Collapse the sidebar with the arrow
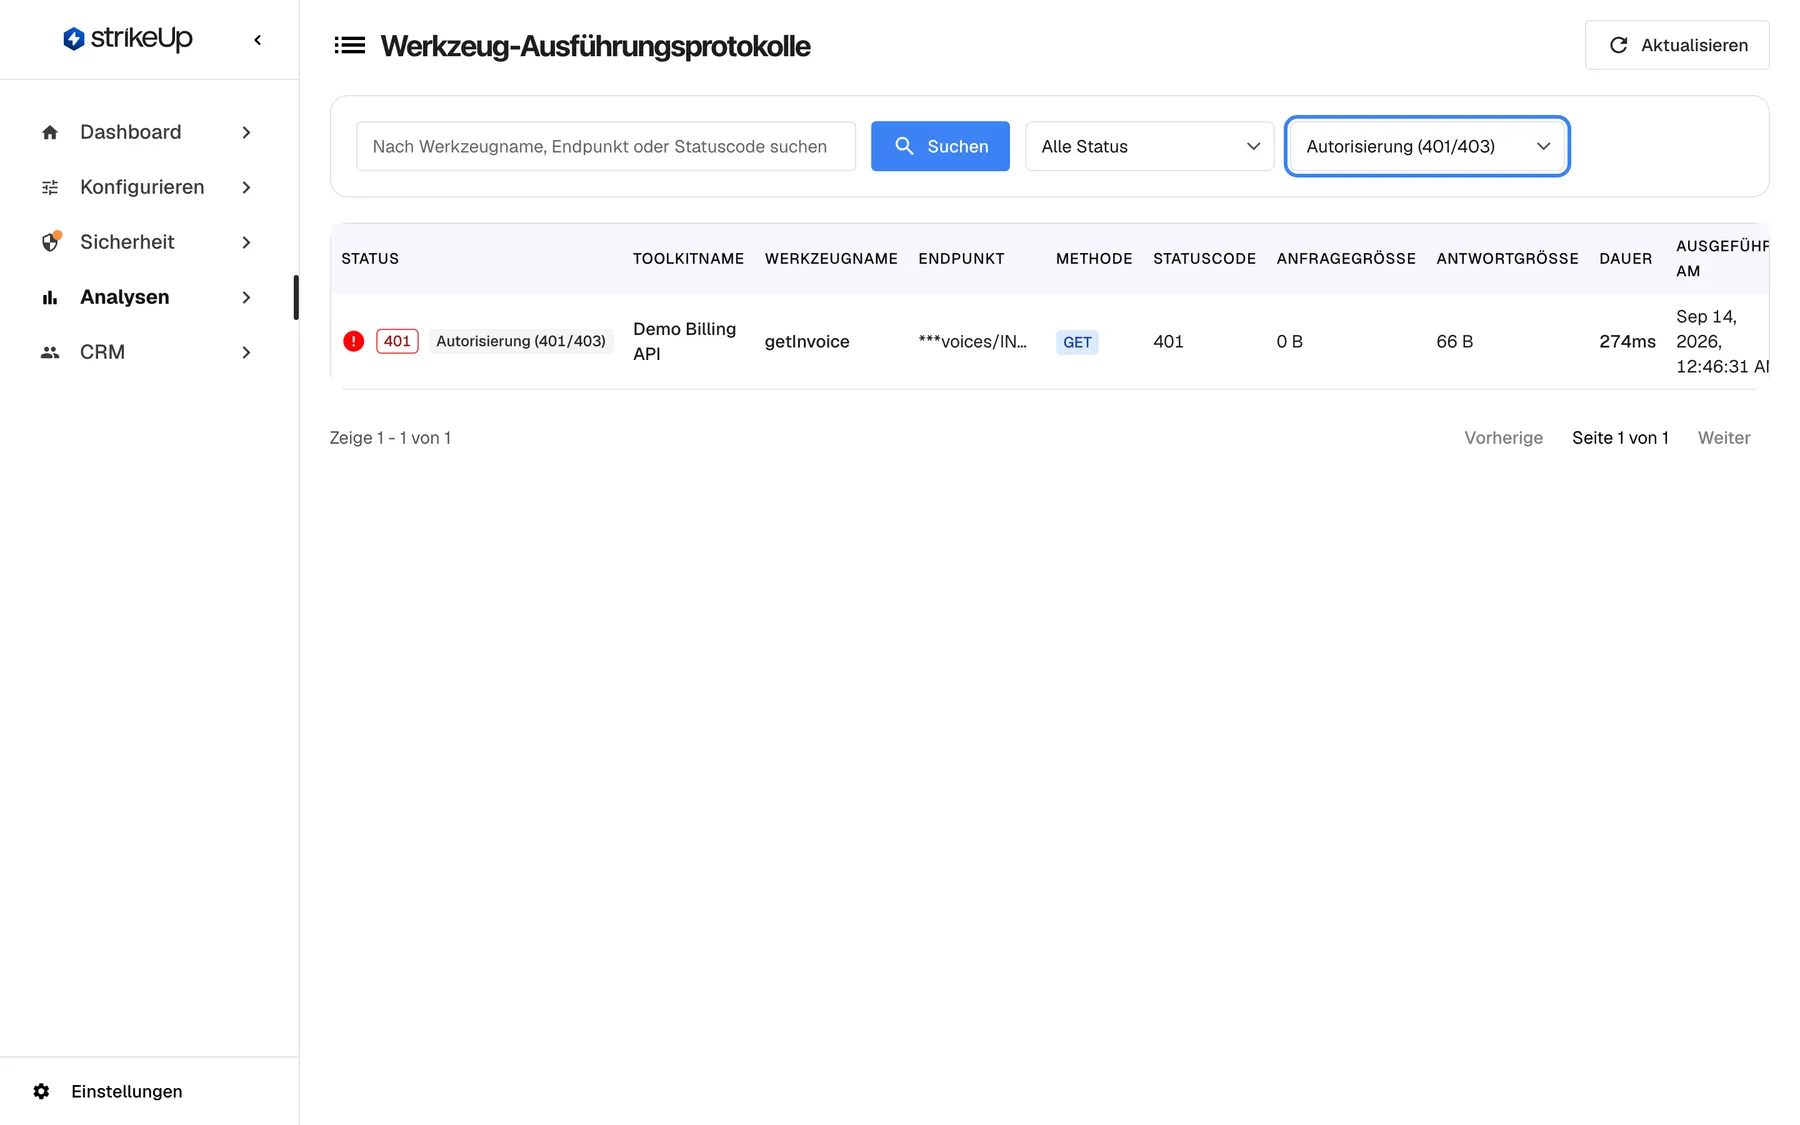This screenshot has height=1125, width=1800. pyautogui.click(x=258, y=40)
